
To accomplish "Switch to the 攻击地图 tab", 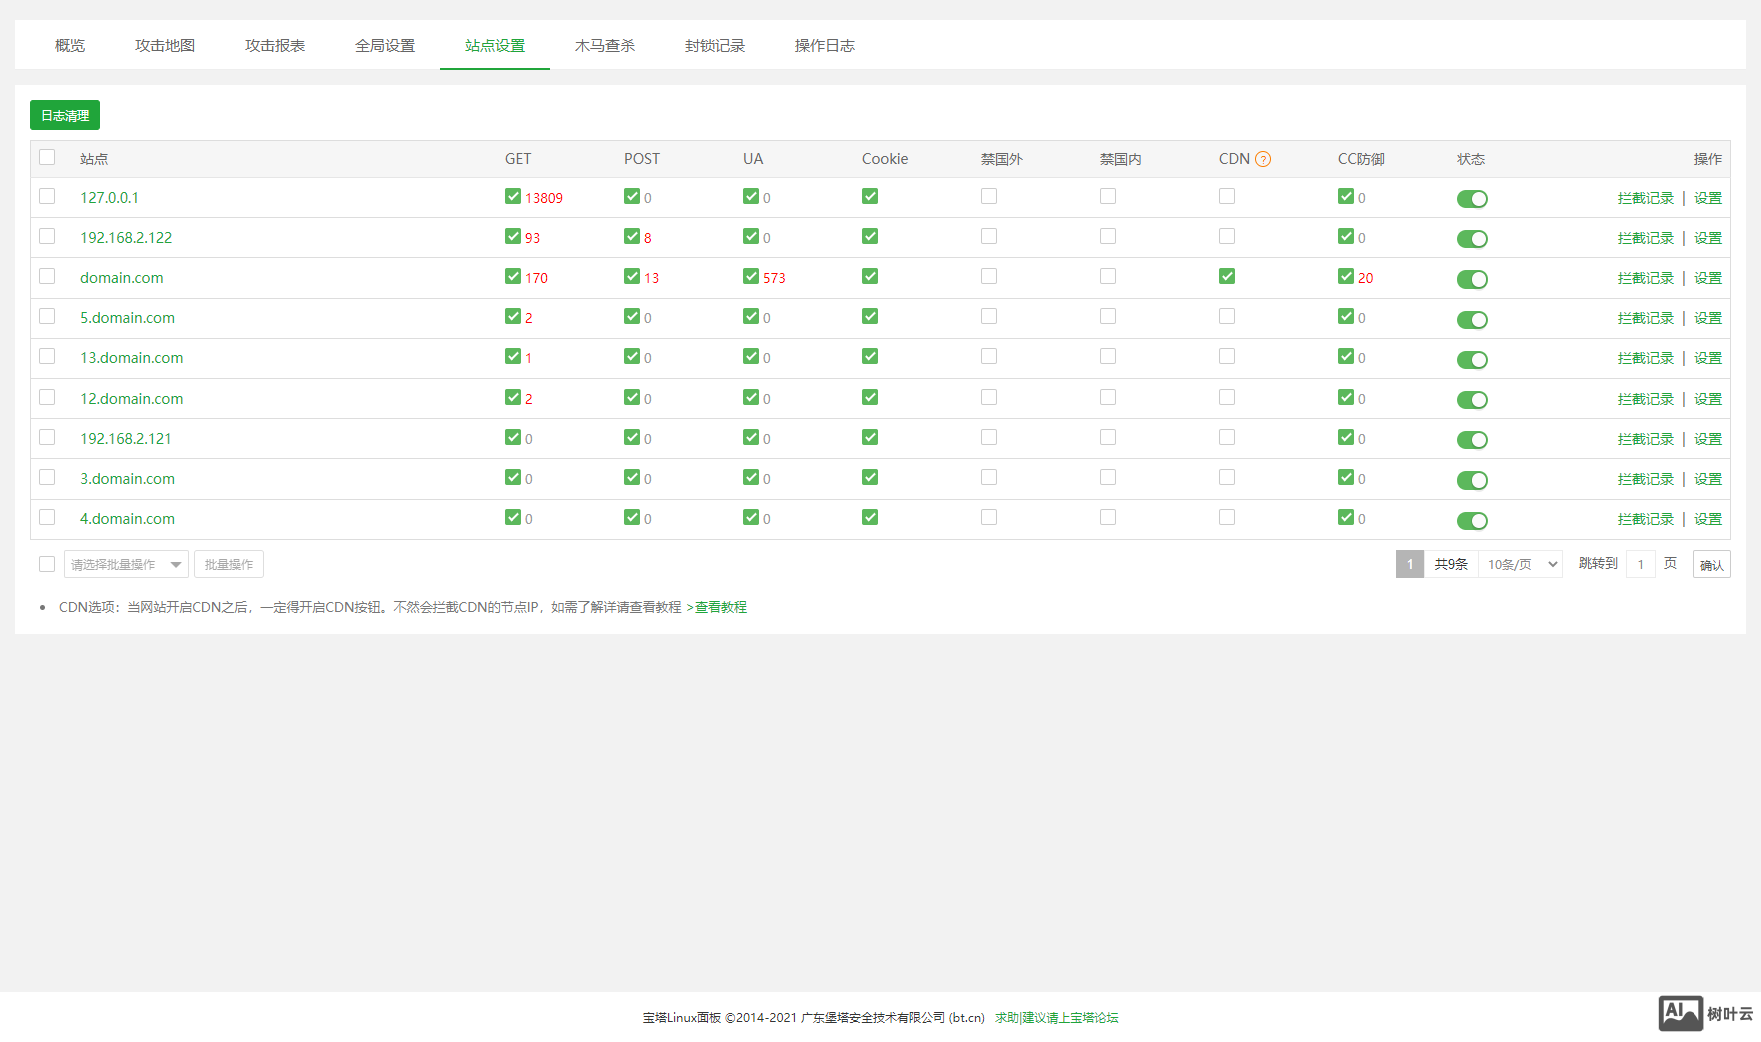I will pos(165,46).
